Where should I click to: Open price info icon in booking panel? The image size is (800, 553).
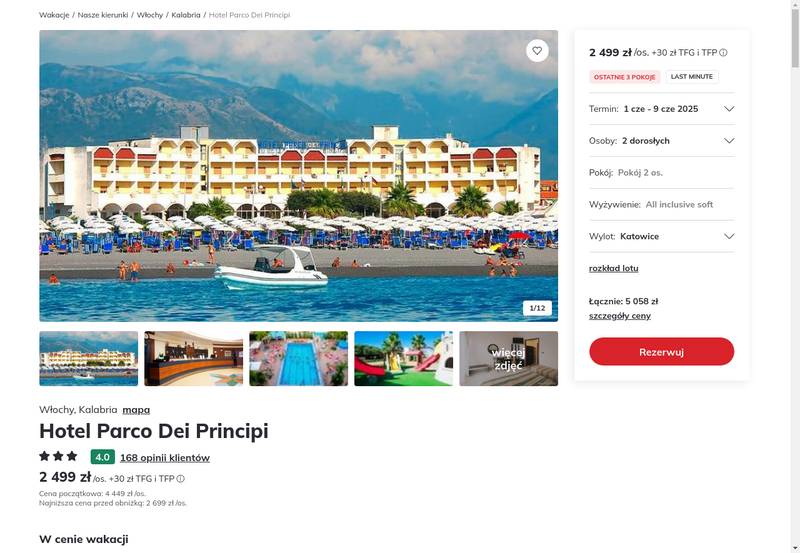(723, 53)
